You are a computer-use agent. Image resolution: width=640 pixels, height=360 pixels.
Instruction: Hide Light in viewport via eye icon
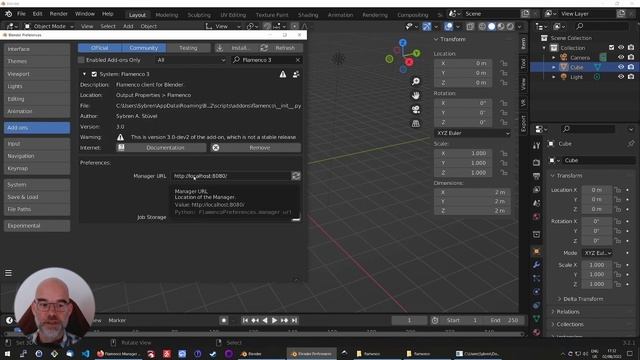(x=621, y=77)
